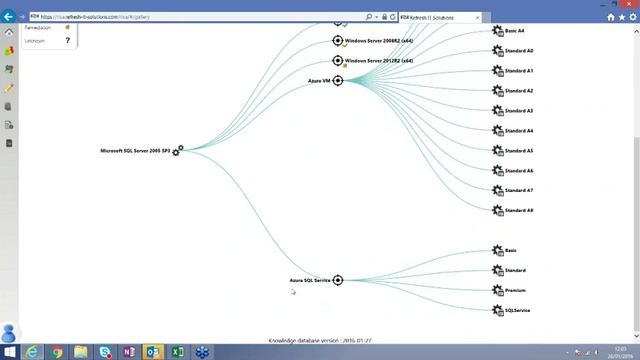
Task: Open the Standard A7 gear node
Action: (498, 190)
